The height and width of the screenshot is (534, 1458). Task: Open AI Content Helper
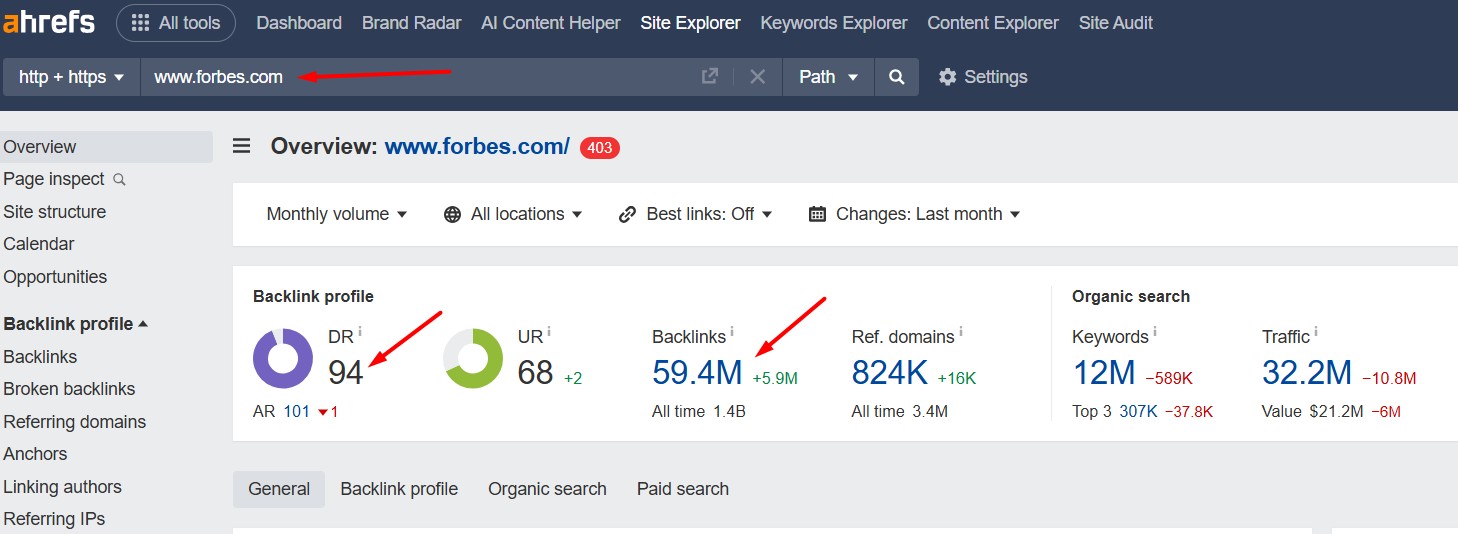(551, 23)
